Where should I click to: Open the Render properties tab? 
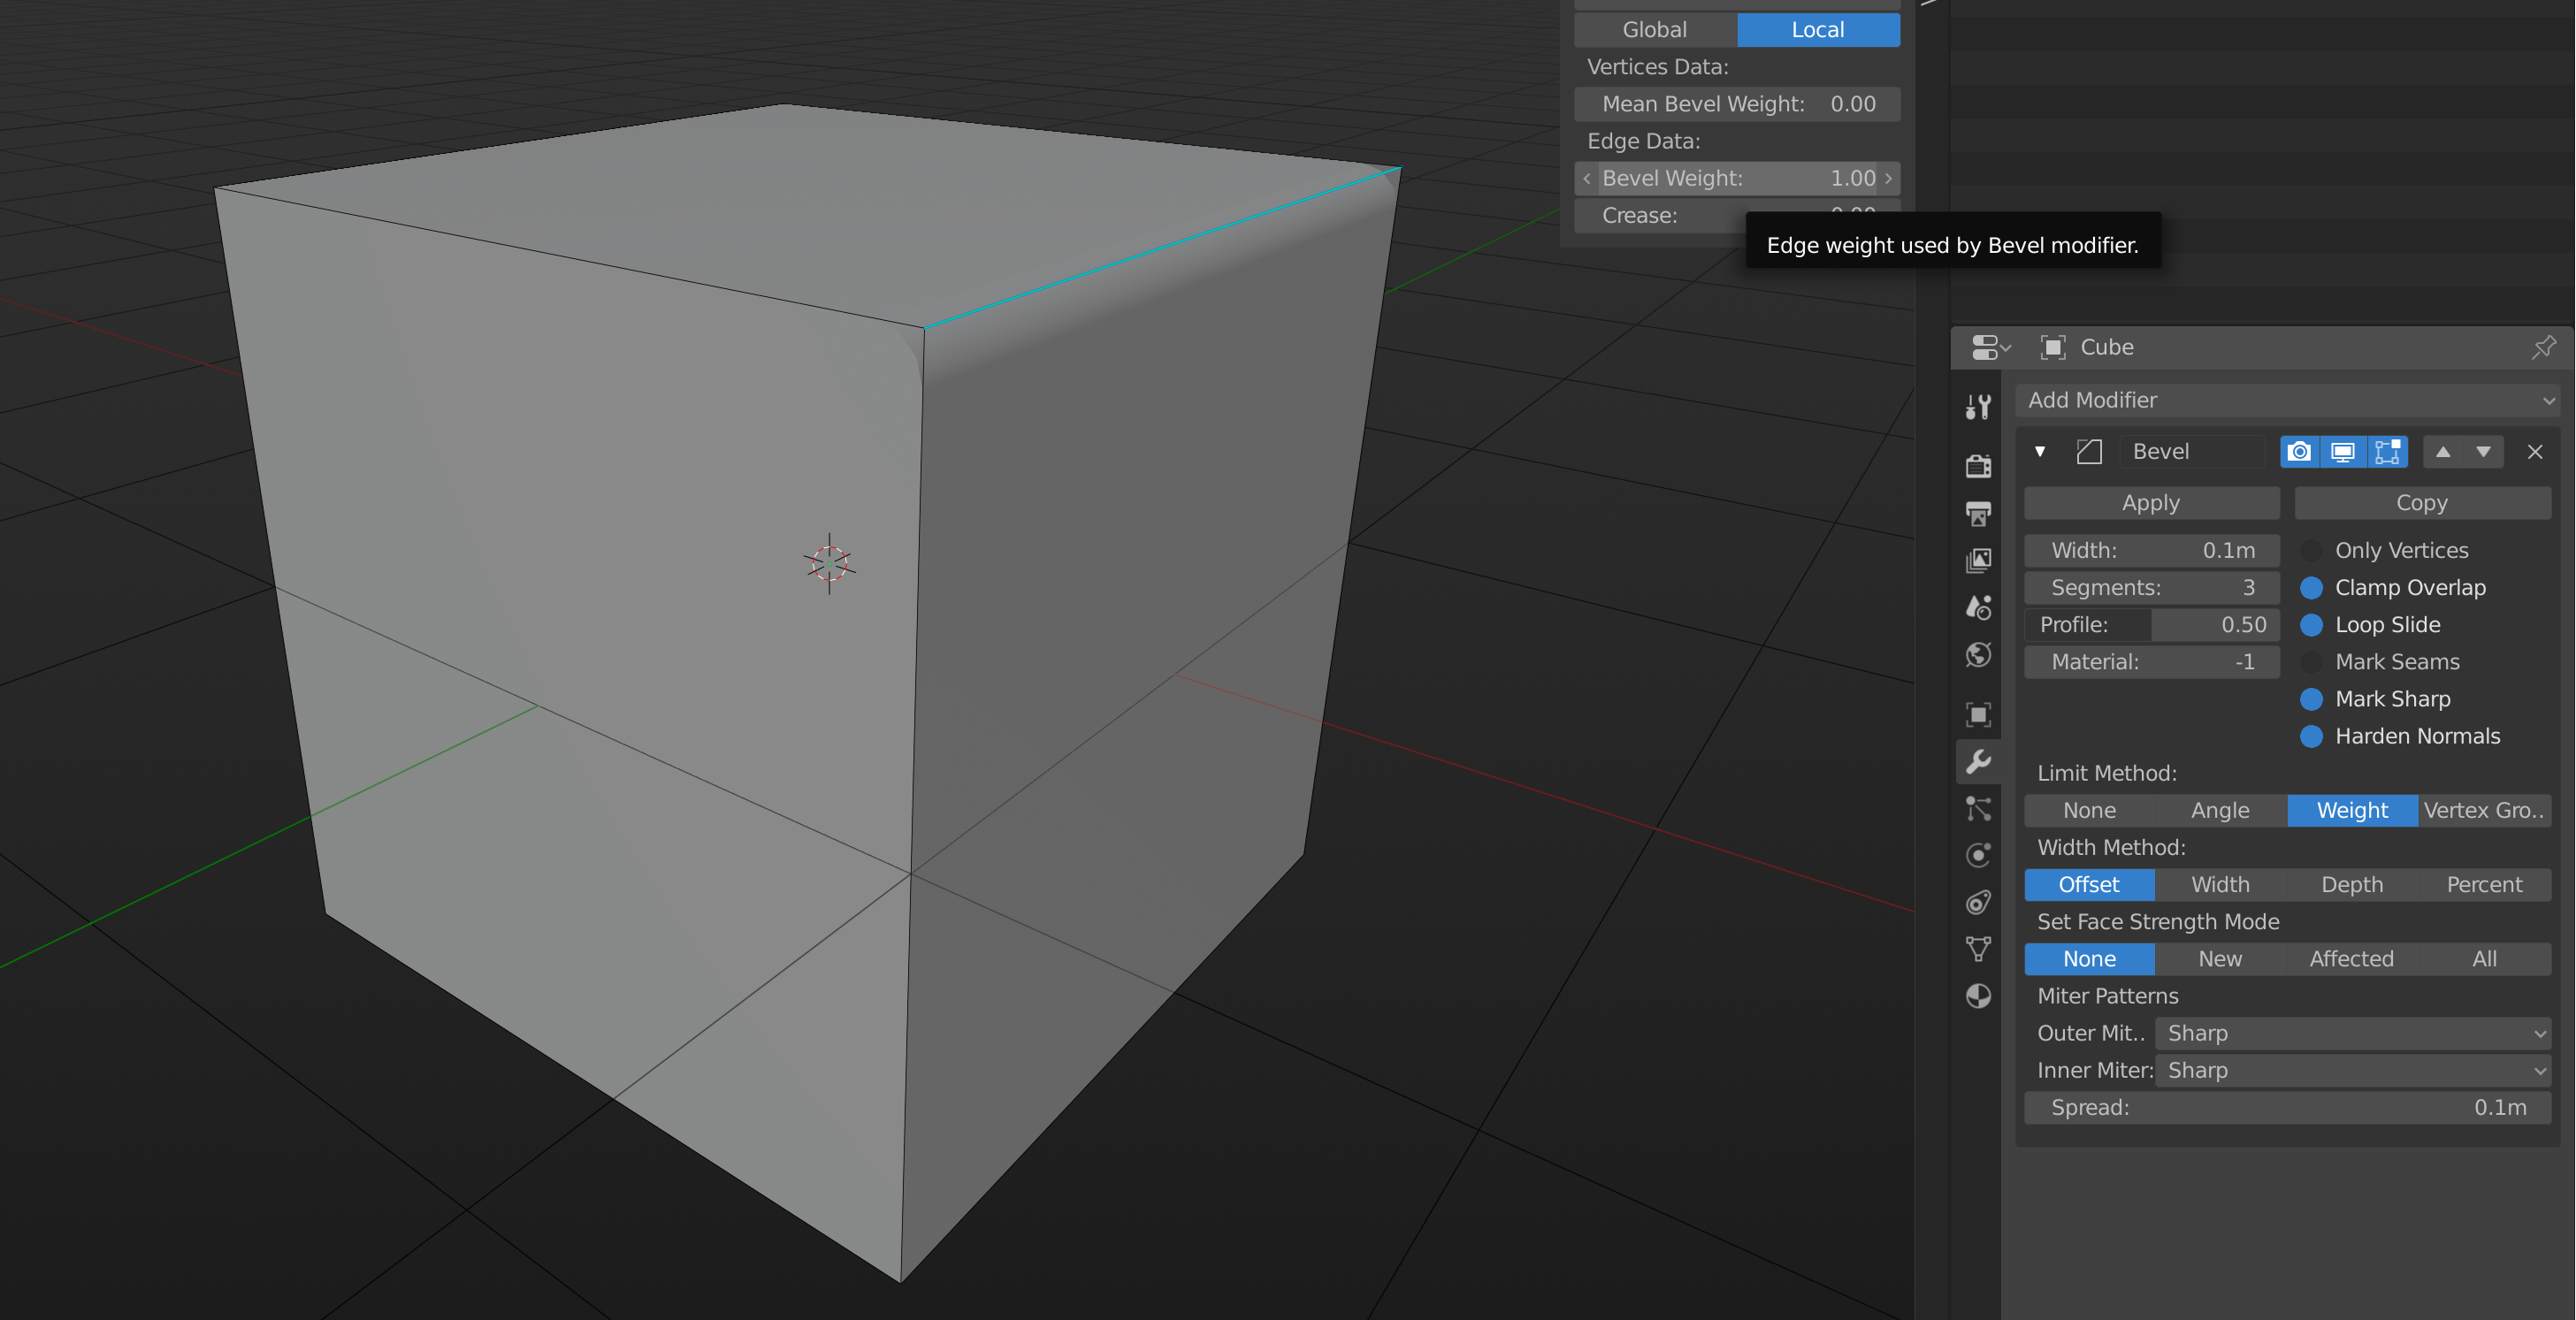(x=1977, y=466)
